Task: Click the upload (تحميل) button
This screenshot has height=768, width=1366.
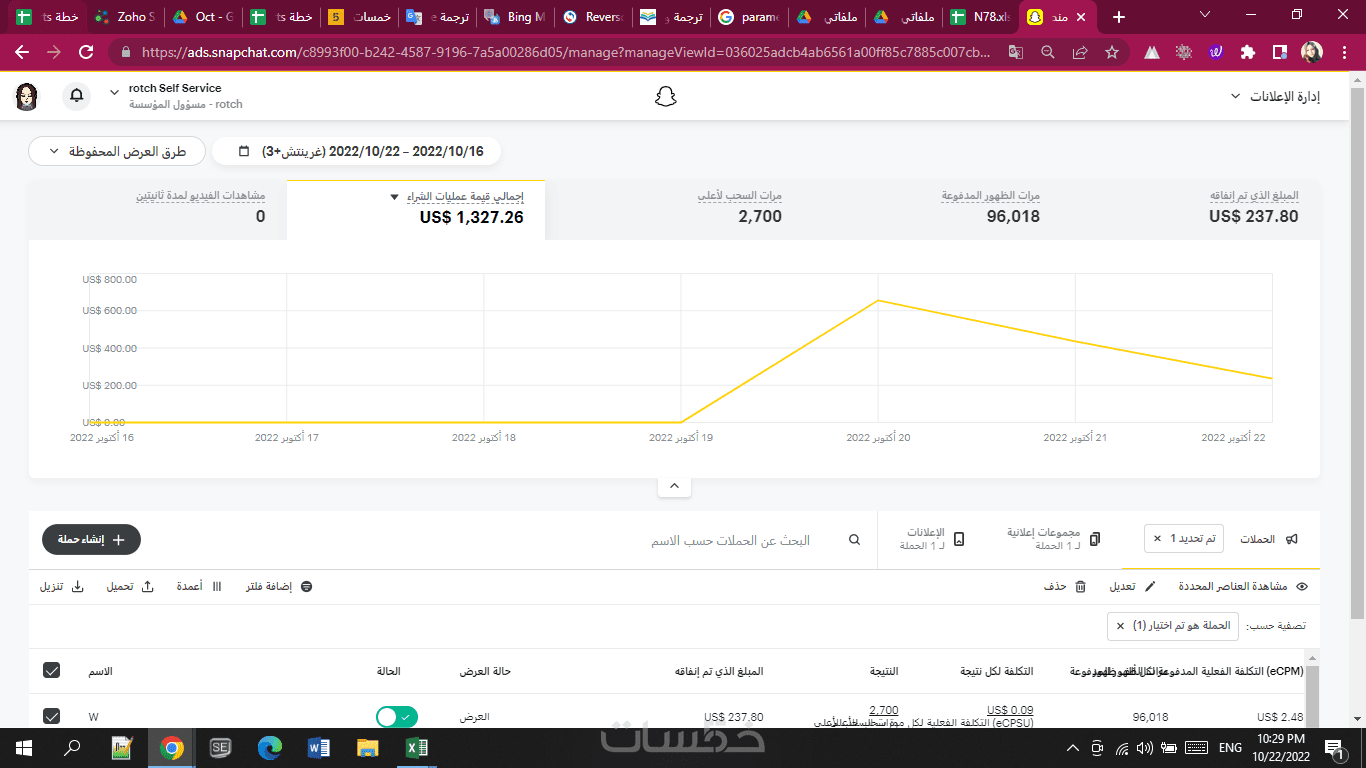Action: pos(130,586)
